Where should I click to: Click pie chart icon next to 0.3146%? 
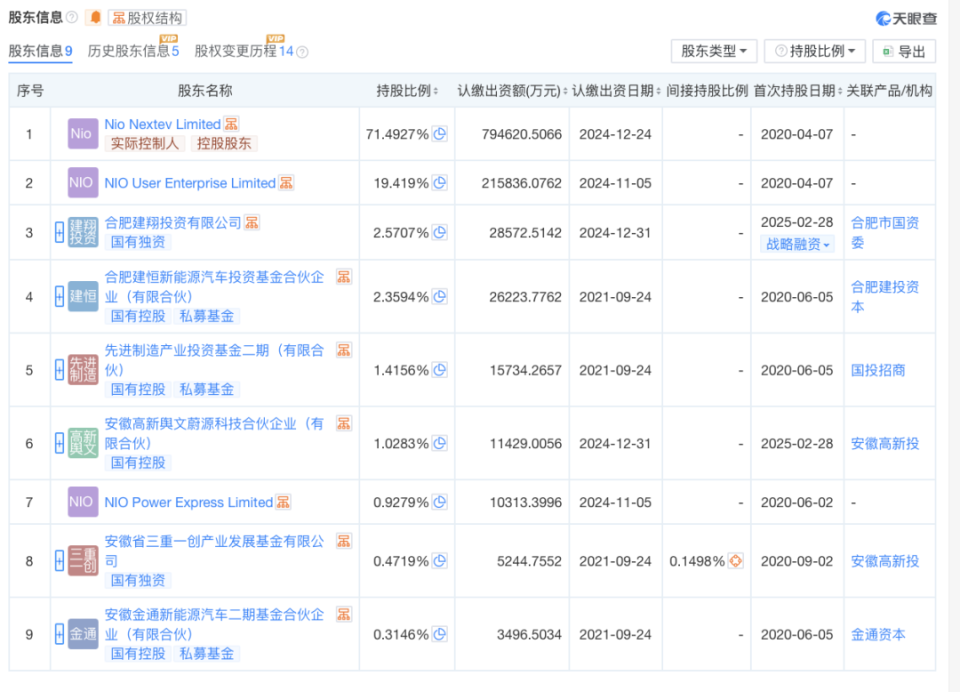click(440, 634)
